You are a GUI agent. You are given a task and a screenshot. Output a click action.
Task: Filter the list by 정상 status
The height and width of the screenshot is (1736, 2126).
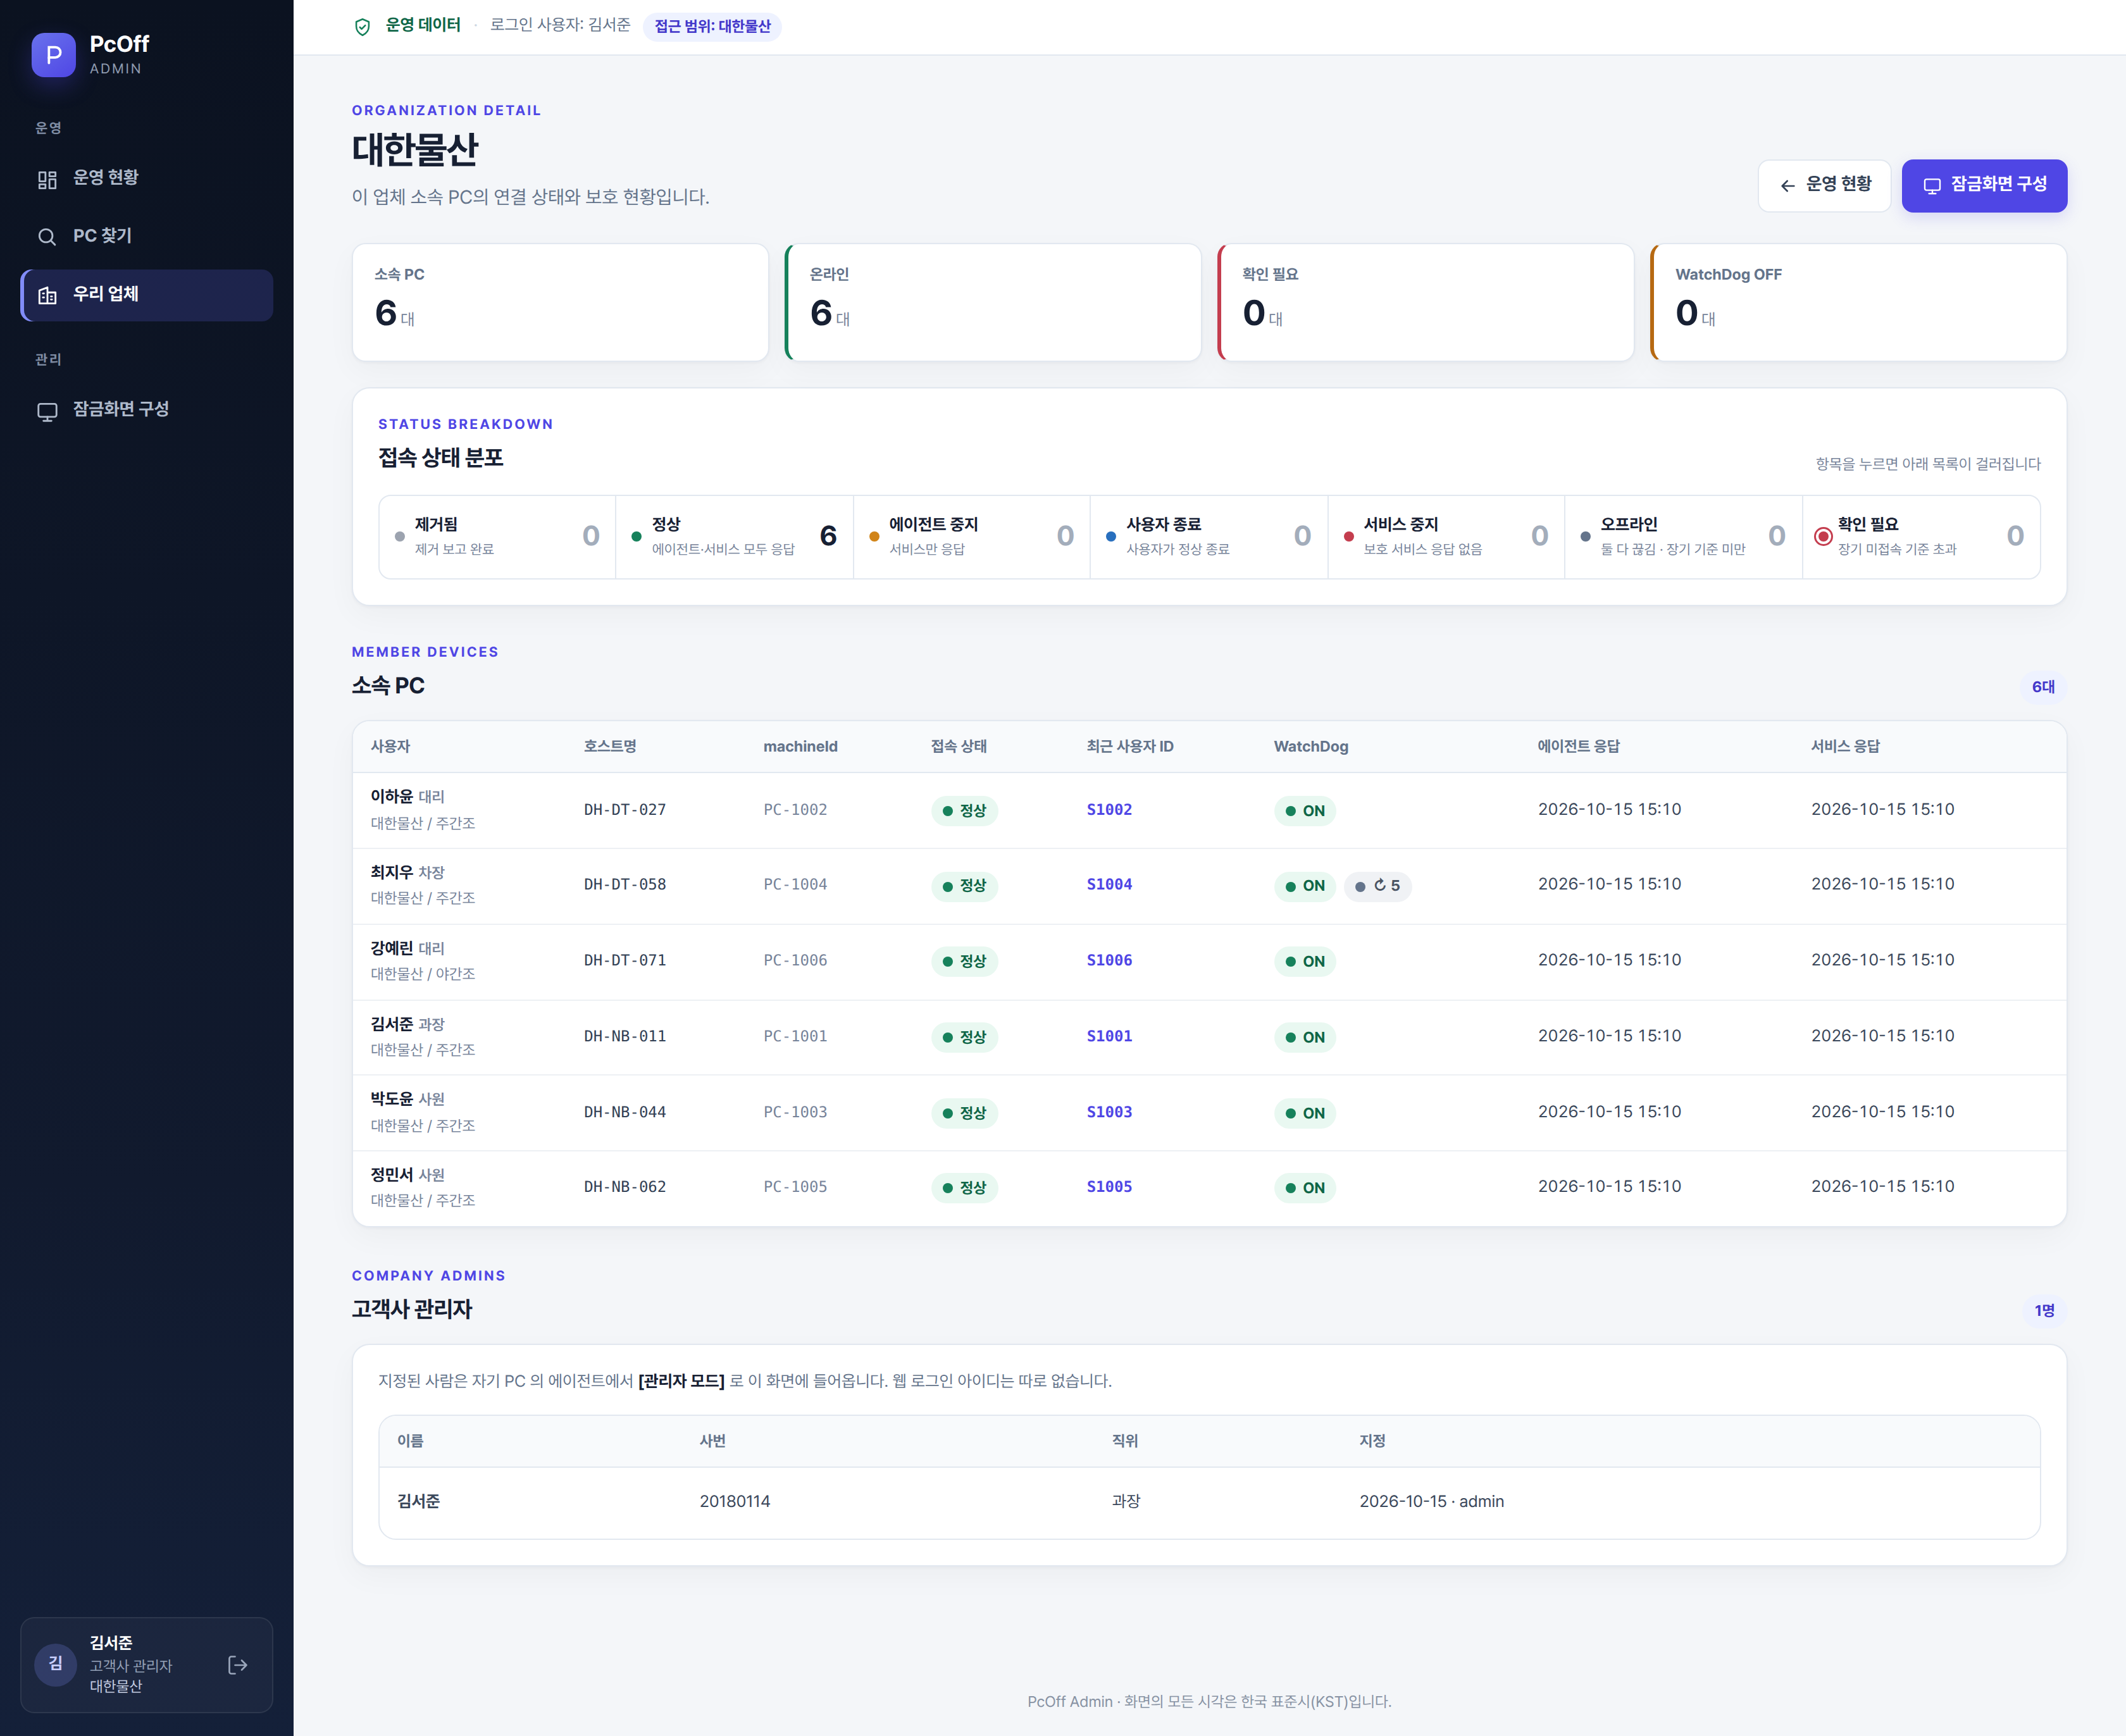[735, 537]
